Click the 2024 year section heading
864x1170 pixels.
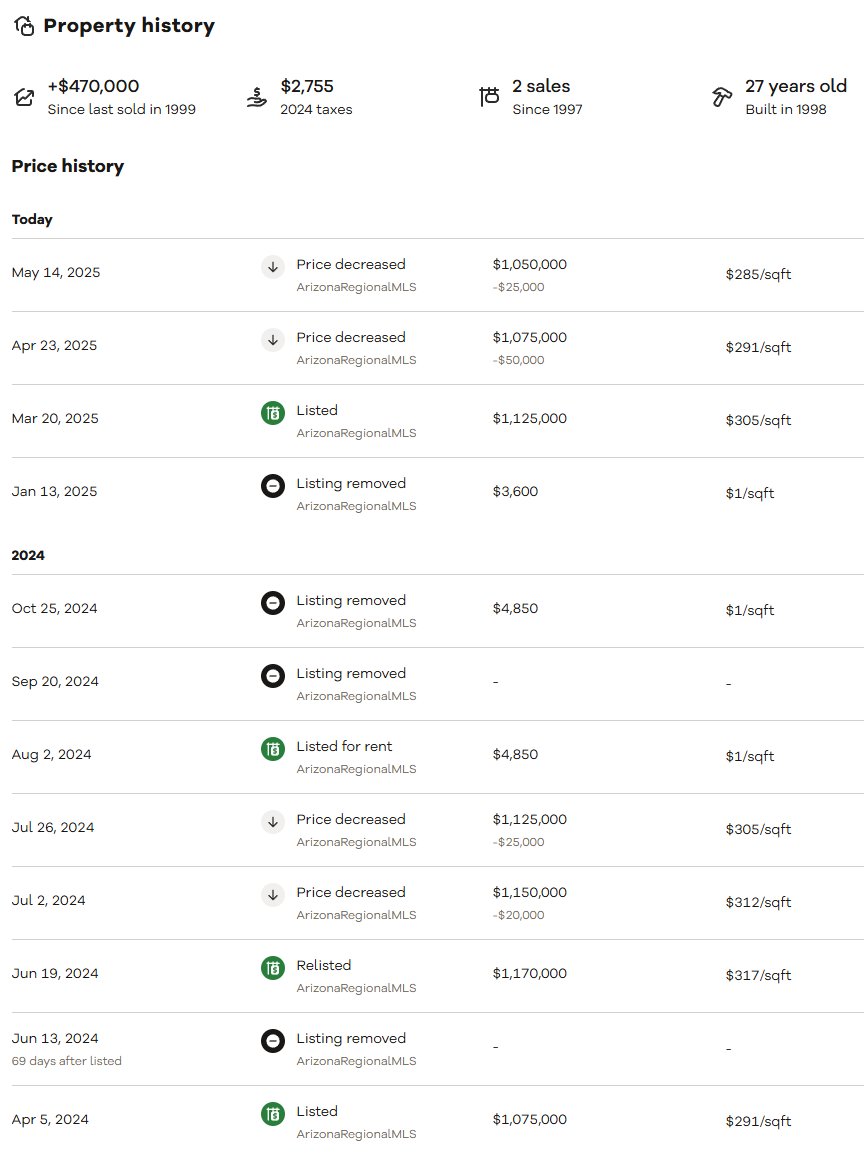pyautogui.click(x=28, y=555)
